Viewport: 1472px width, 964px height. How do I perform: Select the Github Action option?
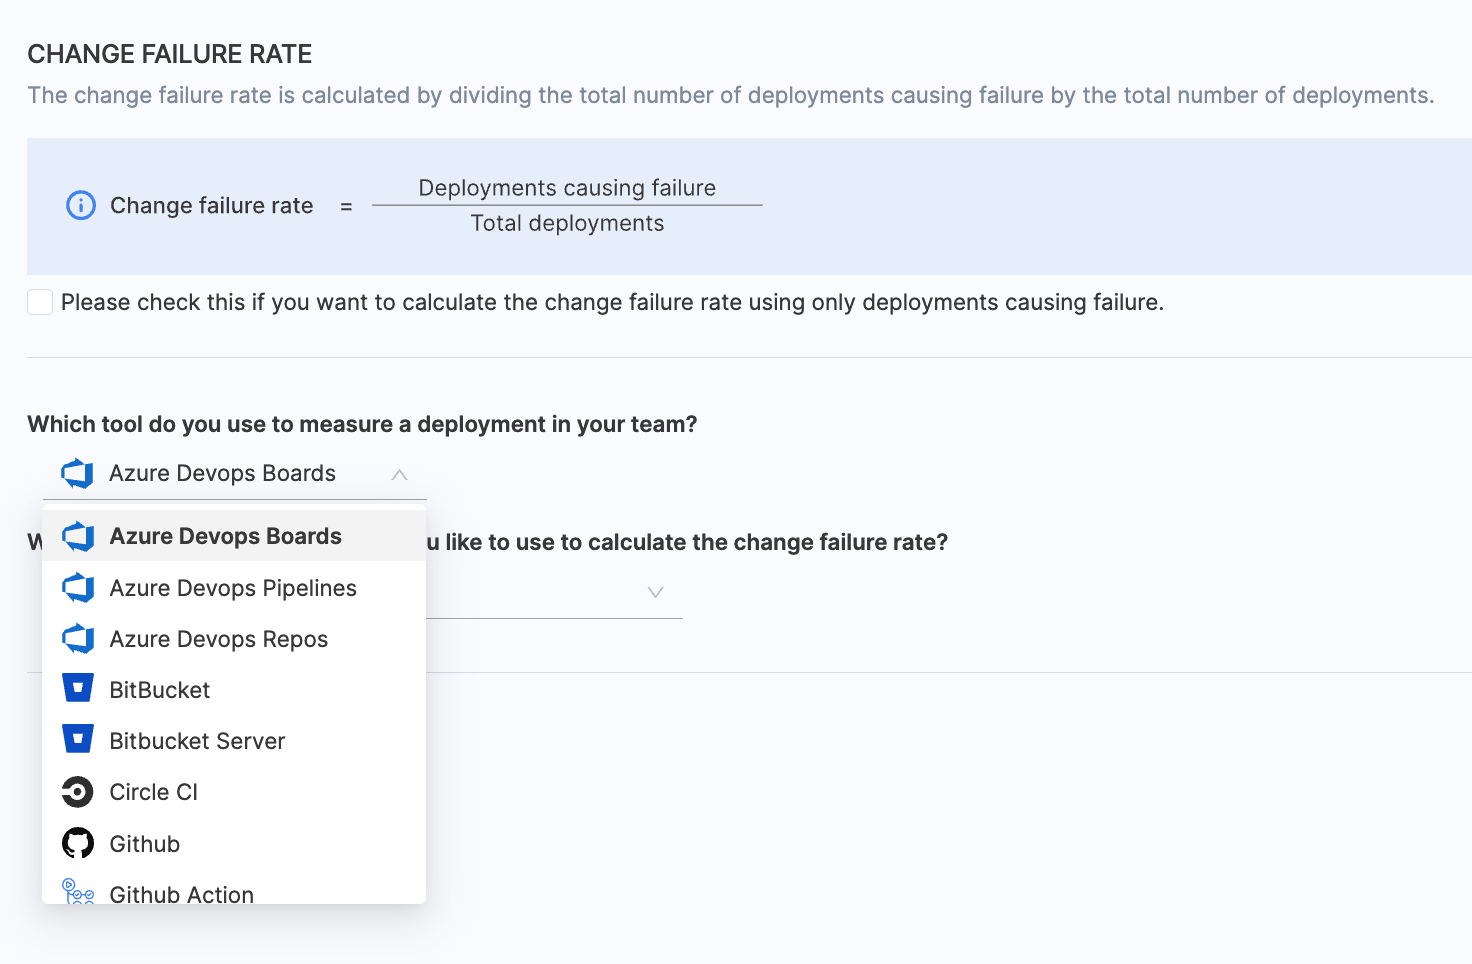182,893
